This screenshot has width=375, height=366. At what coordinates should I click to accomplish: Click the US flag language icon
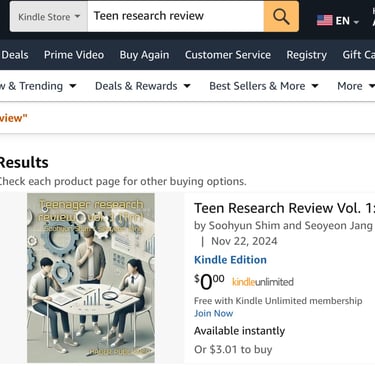coord(324,21)
